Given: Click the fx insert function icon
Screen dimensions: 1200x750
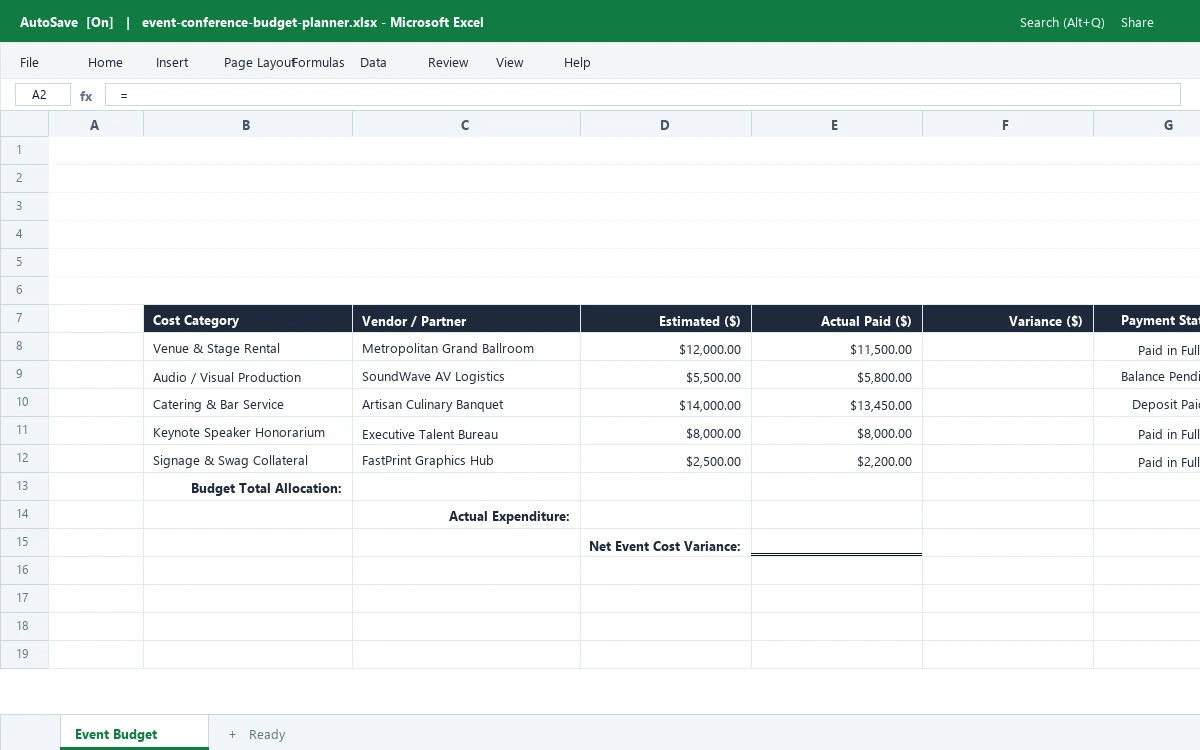Looking at the screenshot, I should click(x=86, y=96).
